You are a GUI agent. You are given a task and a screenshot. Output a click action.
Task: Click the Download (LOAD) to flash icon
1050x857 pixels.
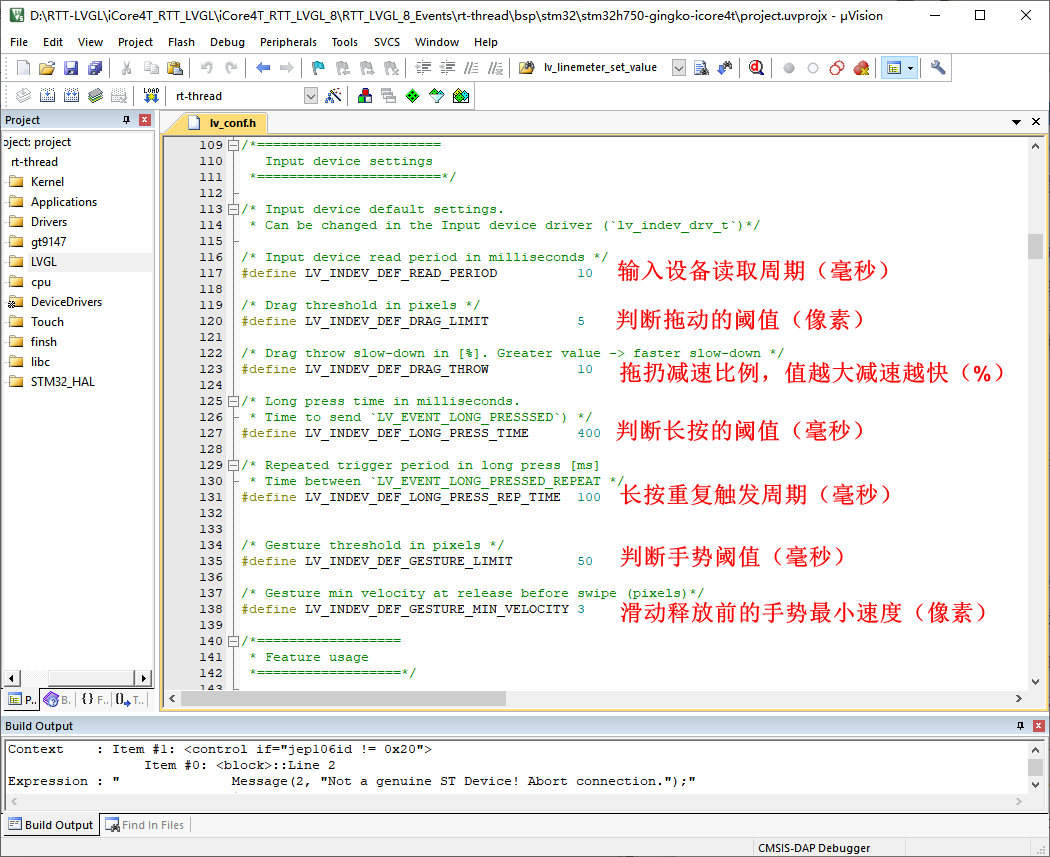[151, 96]
